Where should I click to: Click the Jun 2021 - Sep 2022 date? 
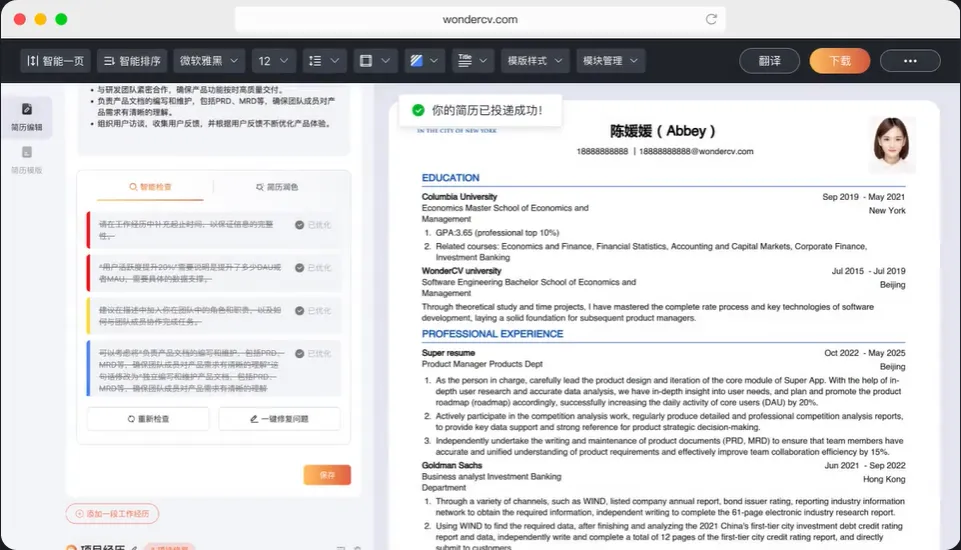[865, 465]
